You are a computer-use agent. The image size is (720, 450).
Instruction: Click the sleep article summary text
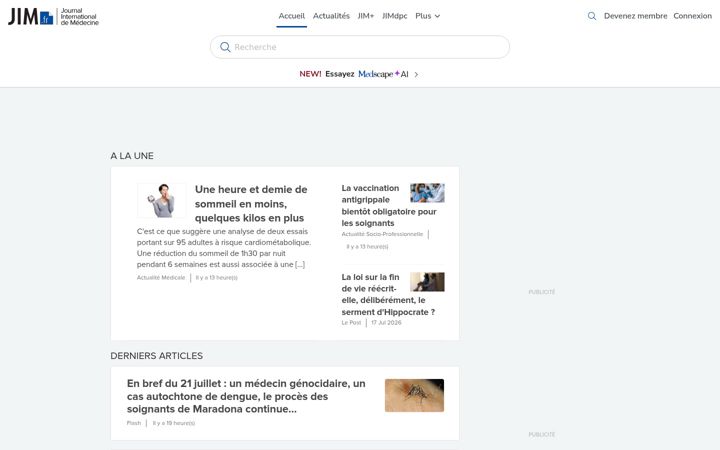(x=224, y=248)
